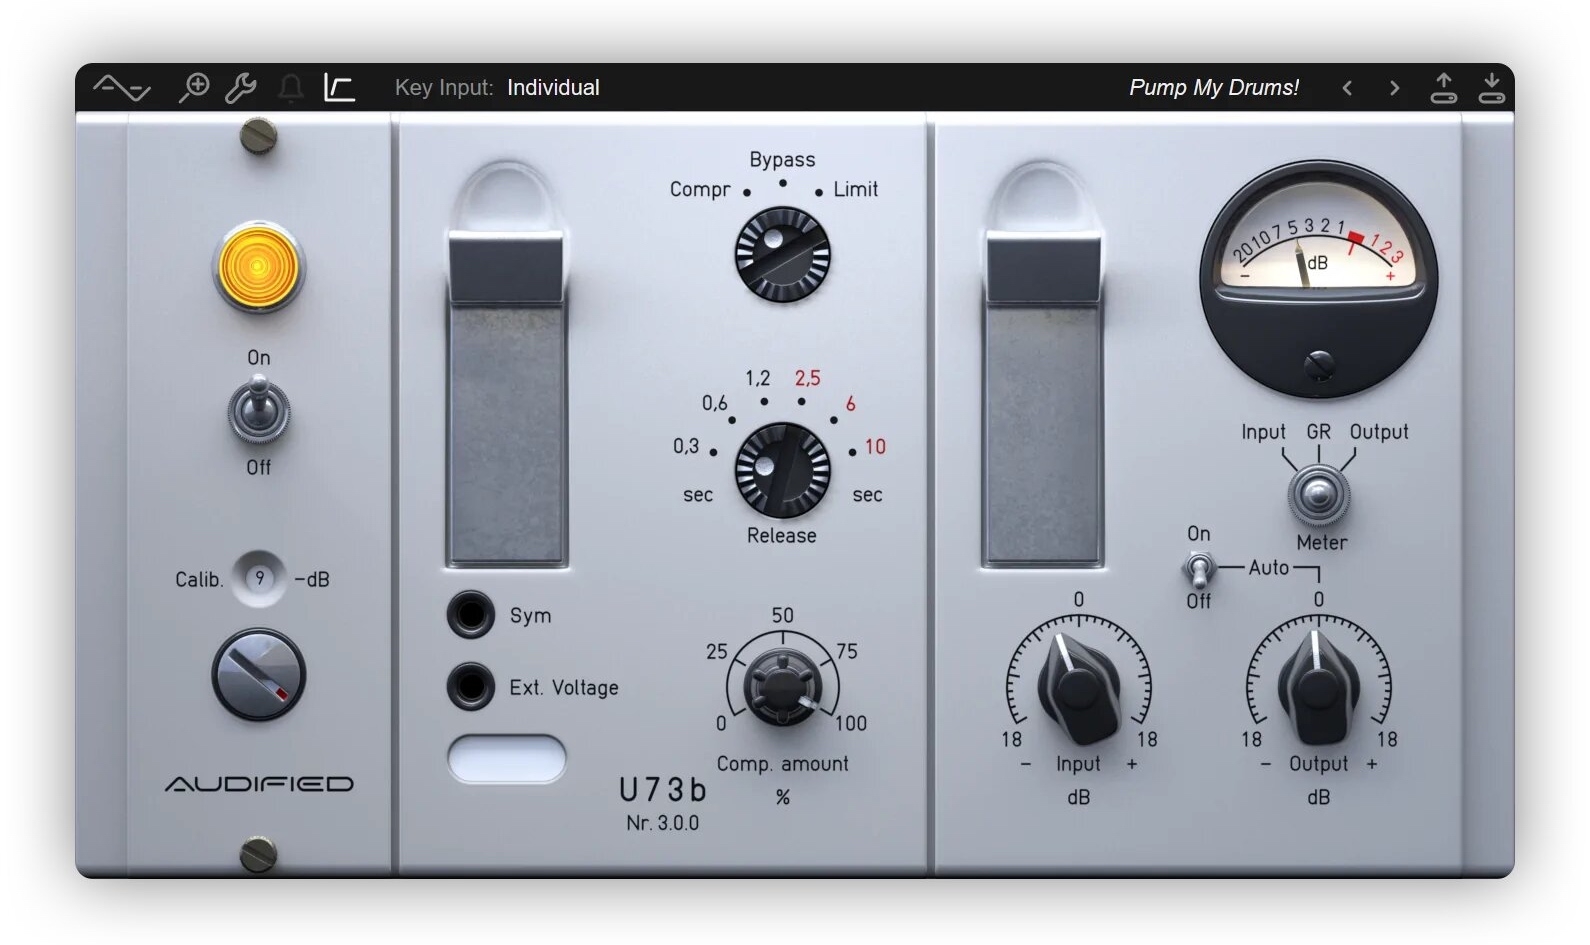Screen dimensions: 1590x945
Task: Click the Release time knob
Action: pos(782,470)
